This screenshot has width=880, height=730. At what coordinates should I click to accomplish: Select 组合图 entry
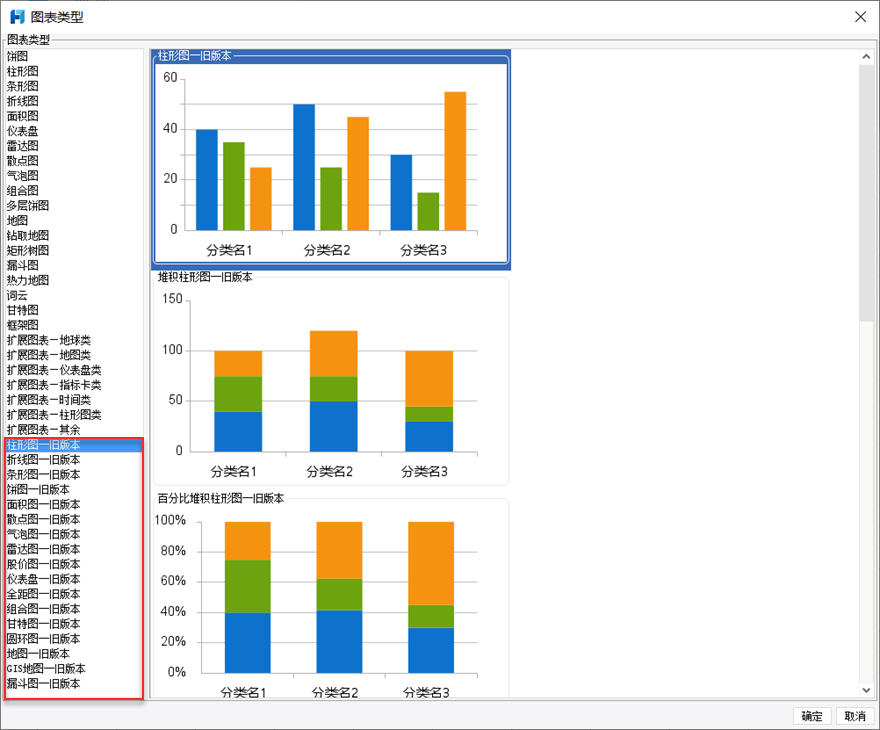tap(22, 191)
